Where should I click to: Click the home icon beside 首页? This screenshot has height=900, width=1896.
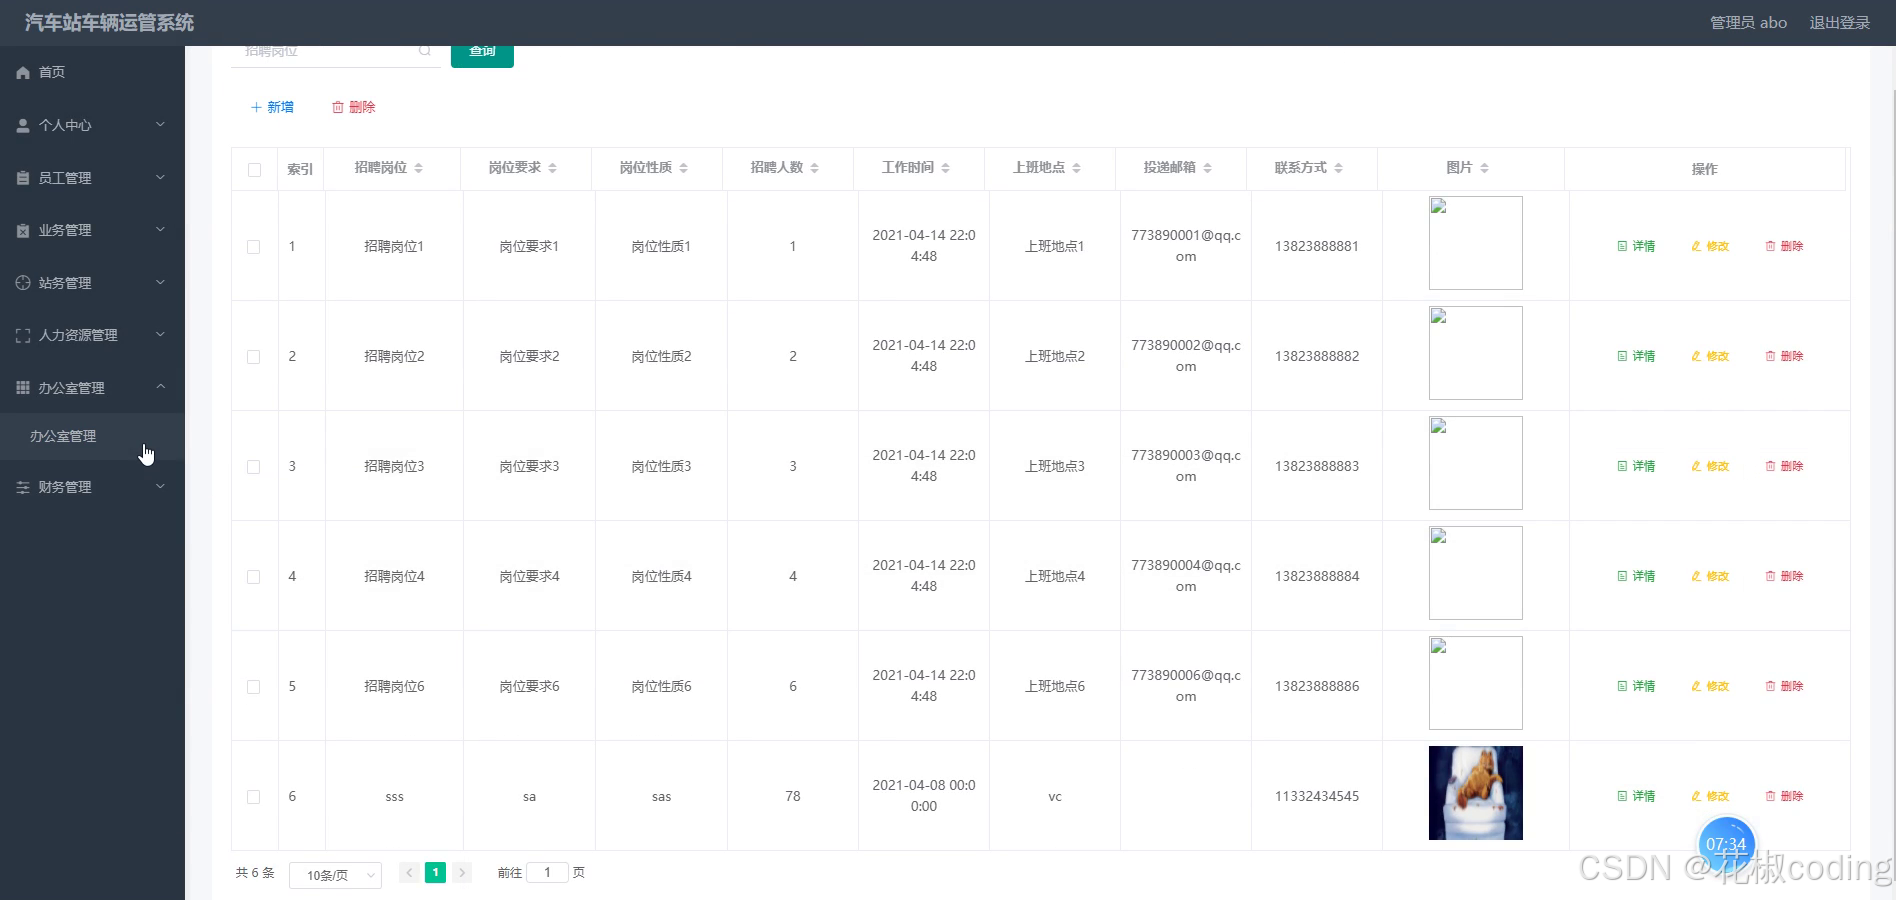tap(23, 73)
